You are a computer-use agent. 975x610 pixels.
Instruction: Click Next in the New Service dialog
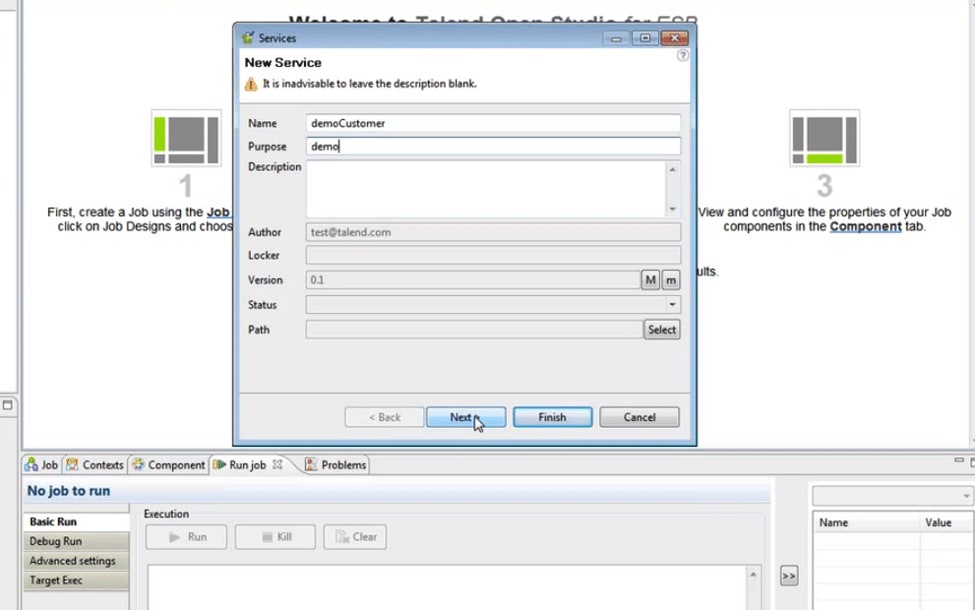coord(466,417)
